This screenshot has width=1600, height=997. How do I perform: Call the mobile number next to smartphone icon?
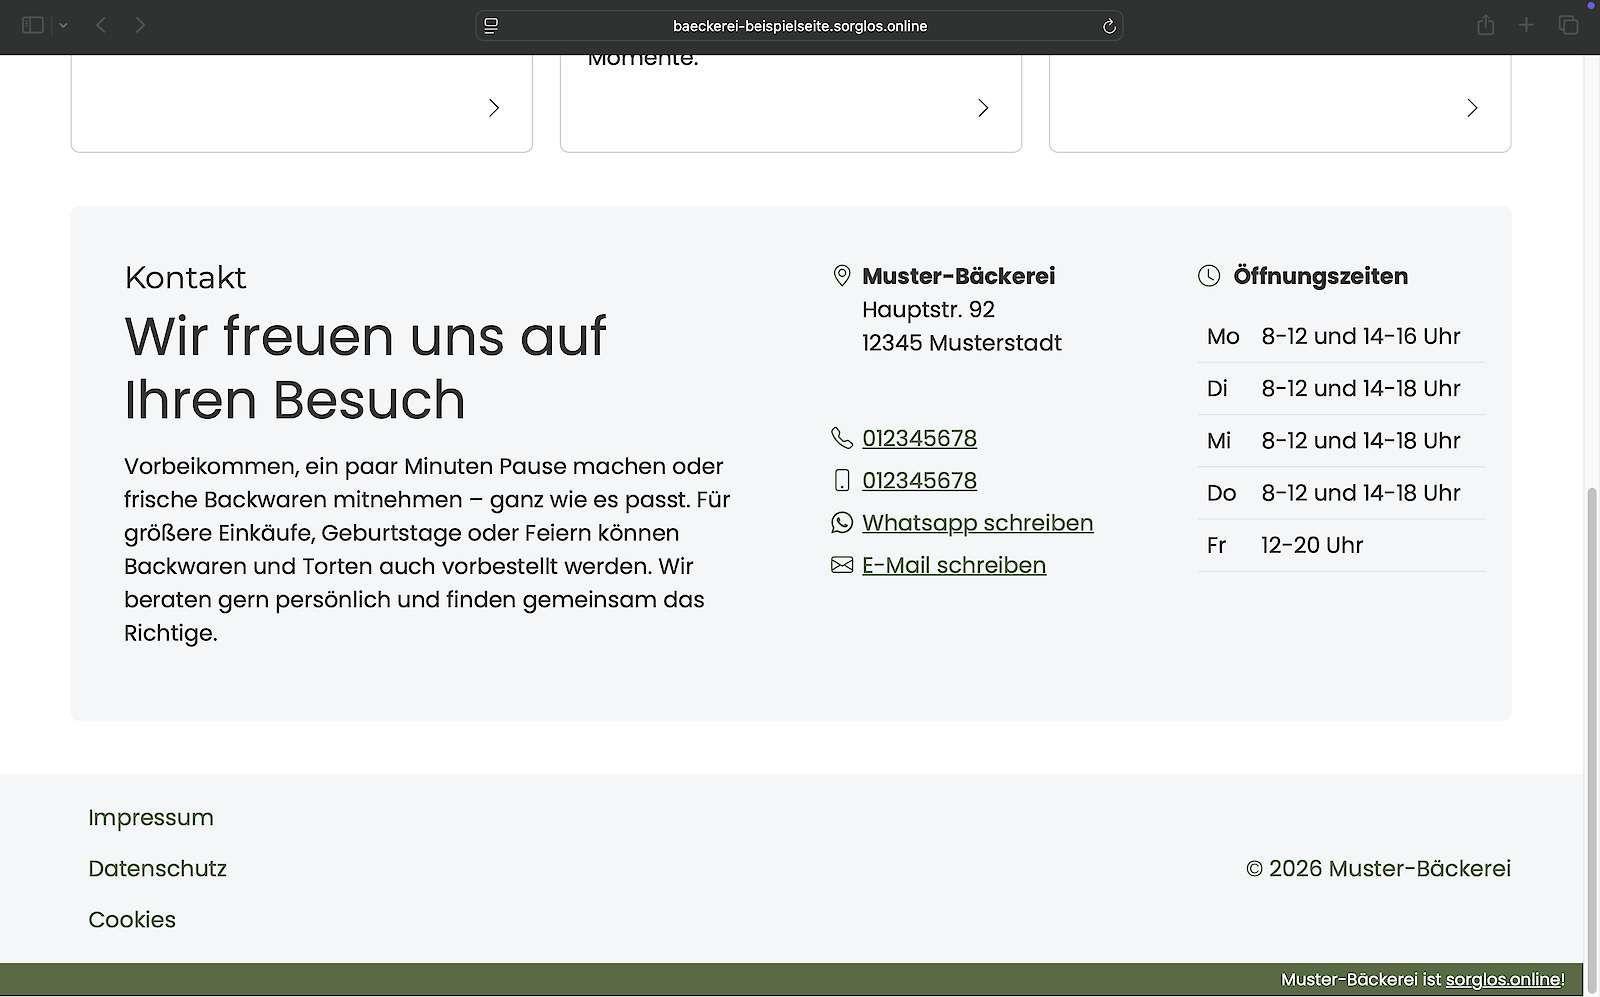click(919, 480)
